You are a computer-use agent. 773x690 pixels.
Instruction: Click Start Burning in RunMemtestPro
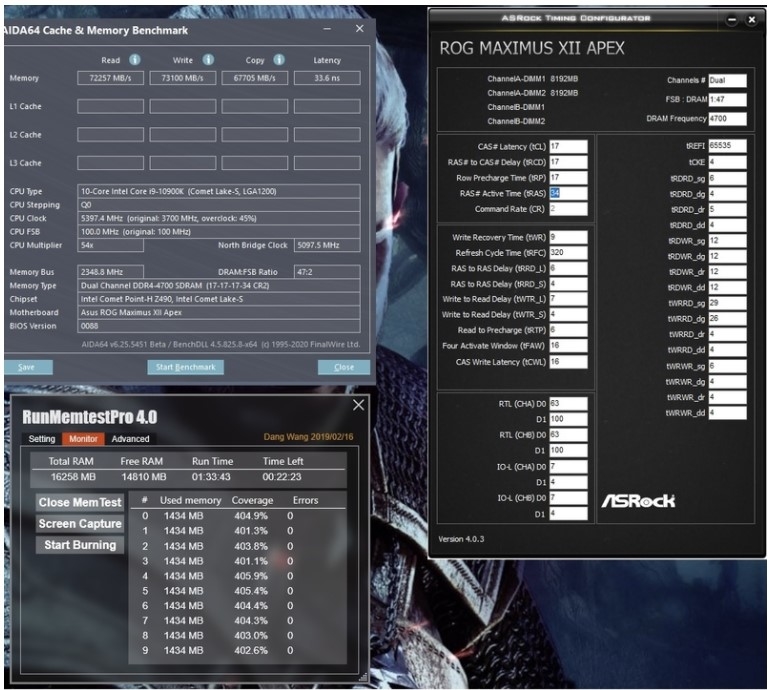80,545
